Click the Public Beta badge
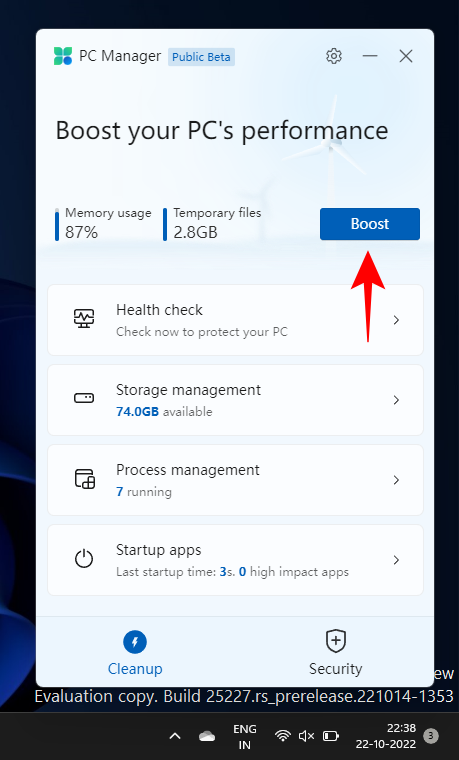The width and height of the screenshot is (459, 760). (x=201, y=57)
